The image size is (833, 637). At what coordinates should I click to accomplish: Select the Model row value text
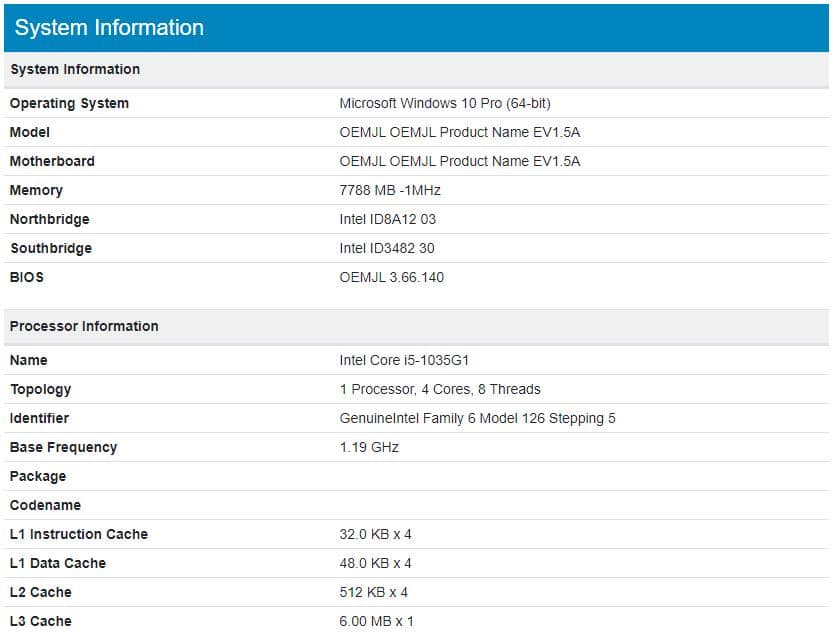[460, 132]
